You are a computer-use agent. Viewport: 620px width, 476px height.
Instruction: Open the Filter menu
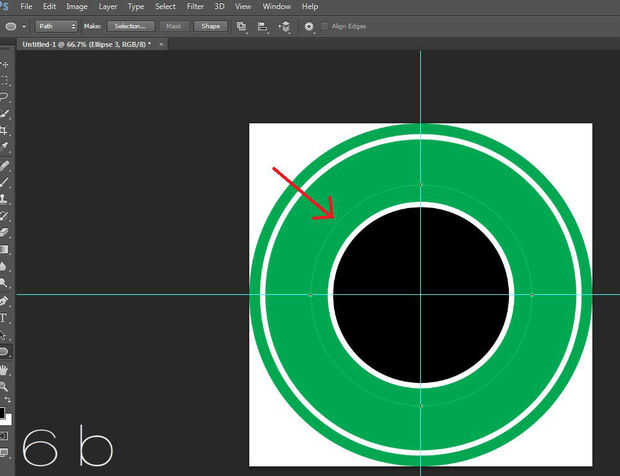point(195,7)
